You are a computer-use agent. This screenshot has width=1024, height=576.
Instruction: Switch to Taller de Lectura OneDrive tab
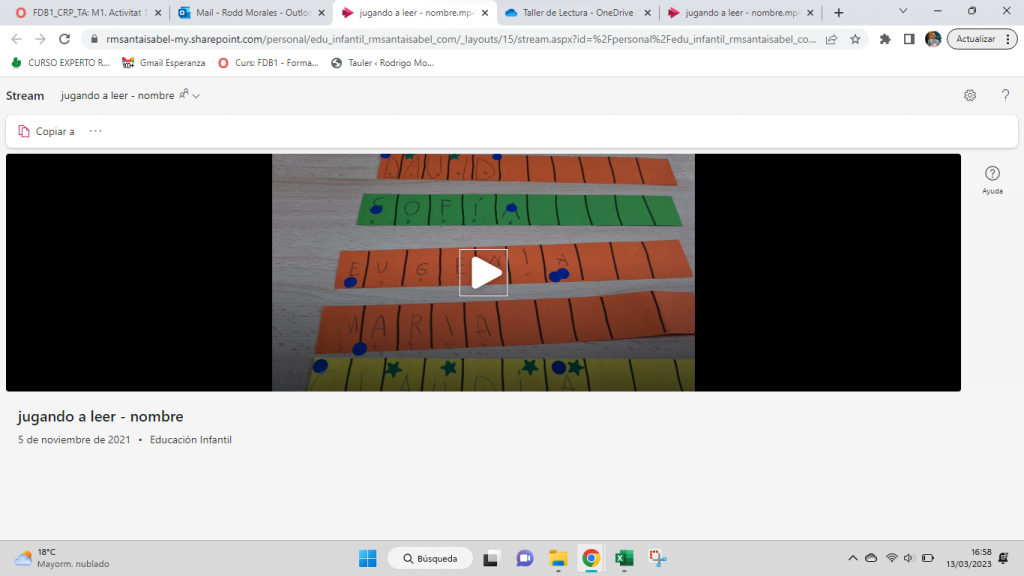point(577,13)
